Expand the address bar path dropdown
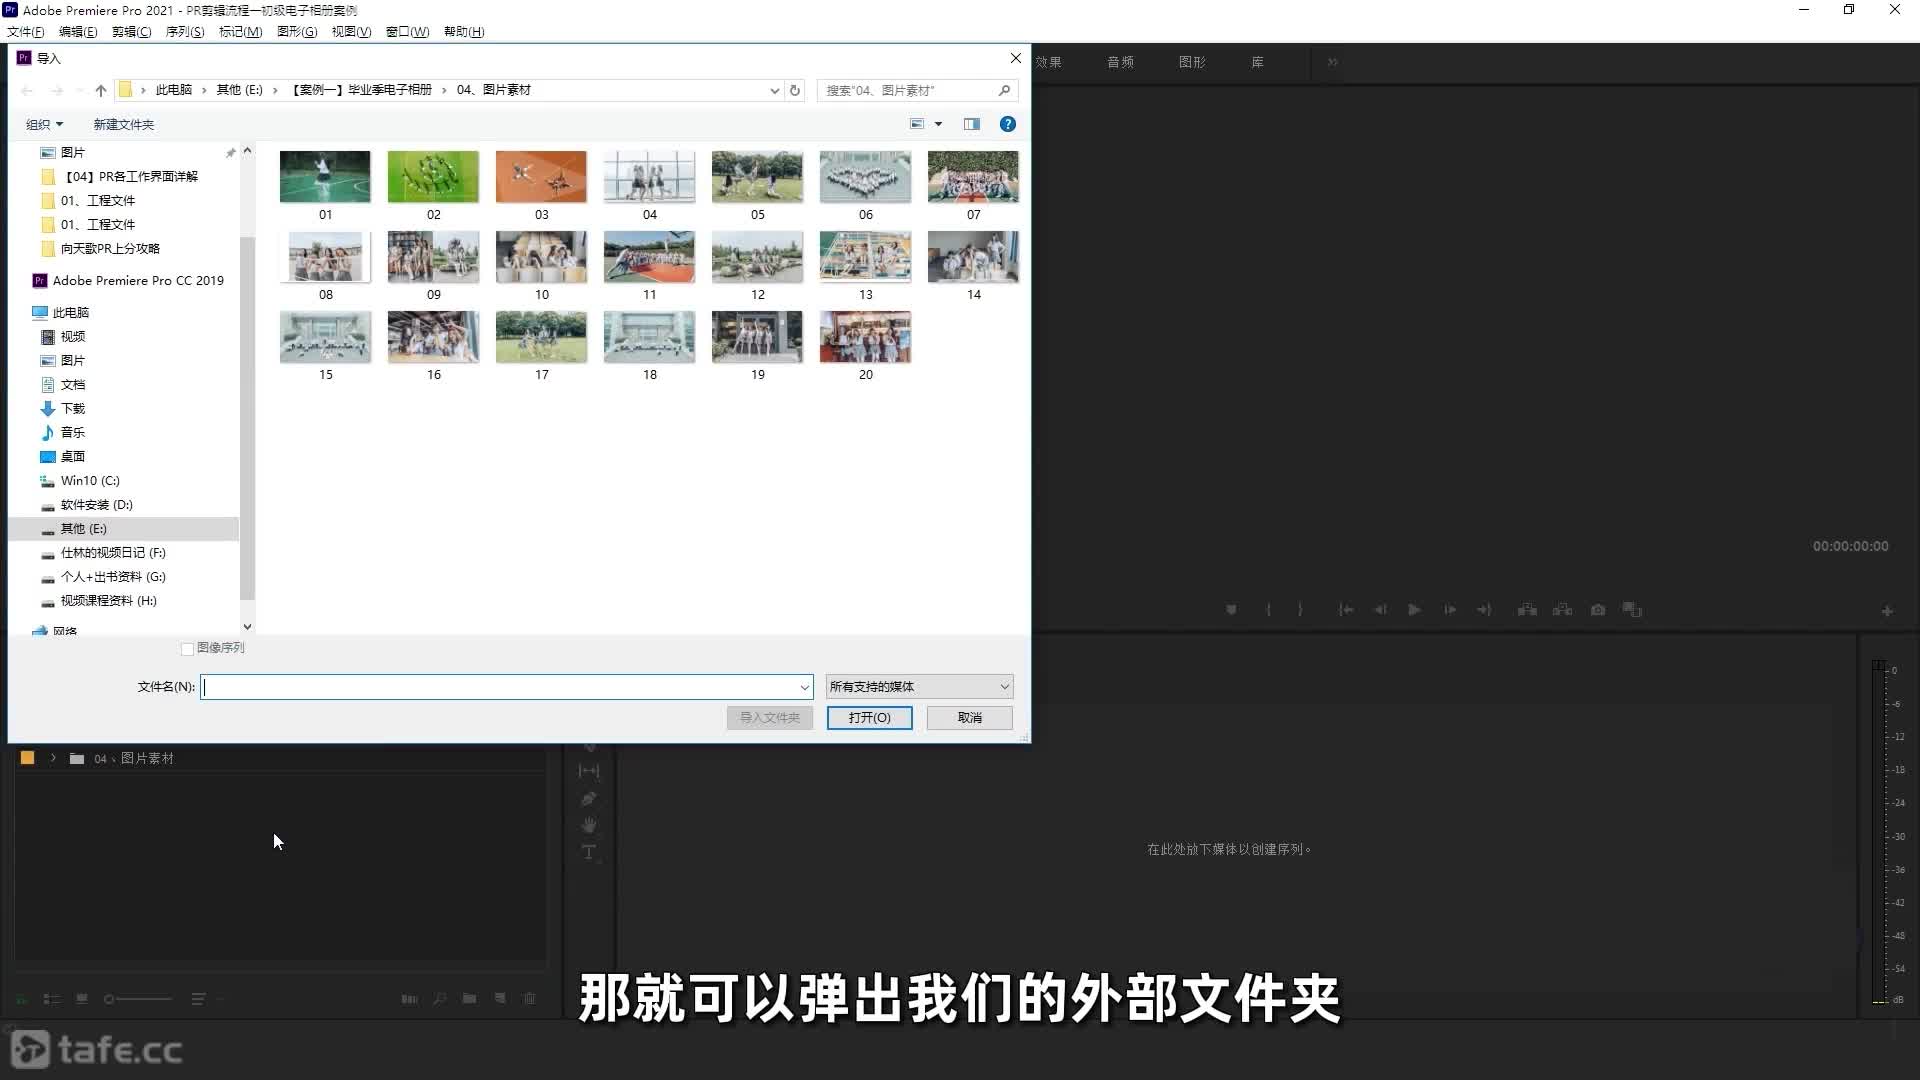 pos(774,90)
